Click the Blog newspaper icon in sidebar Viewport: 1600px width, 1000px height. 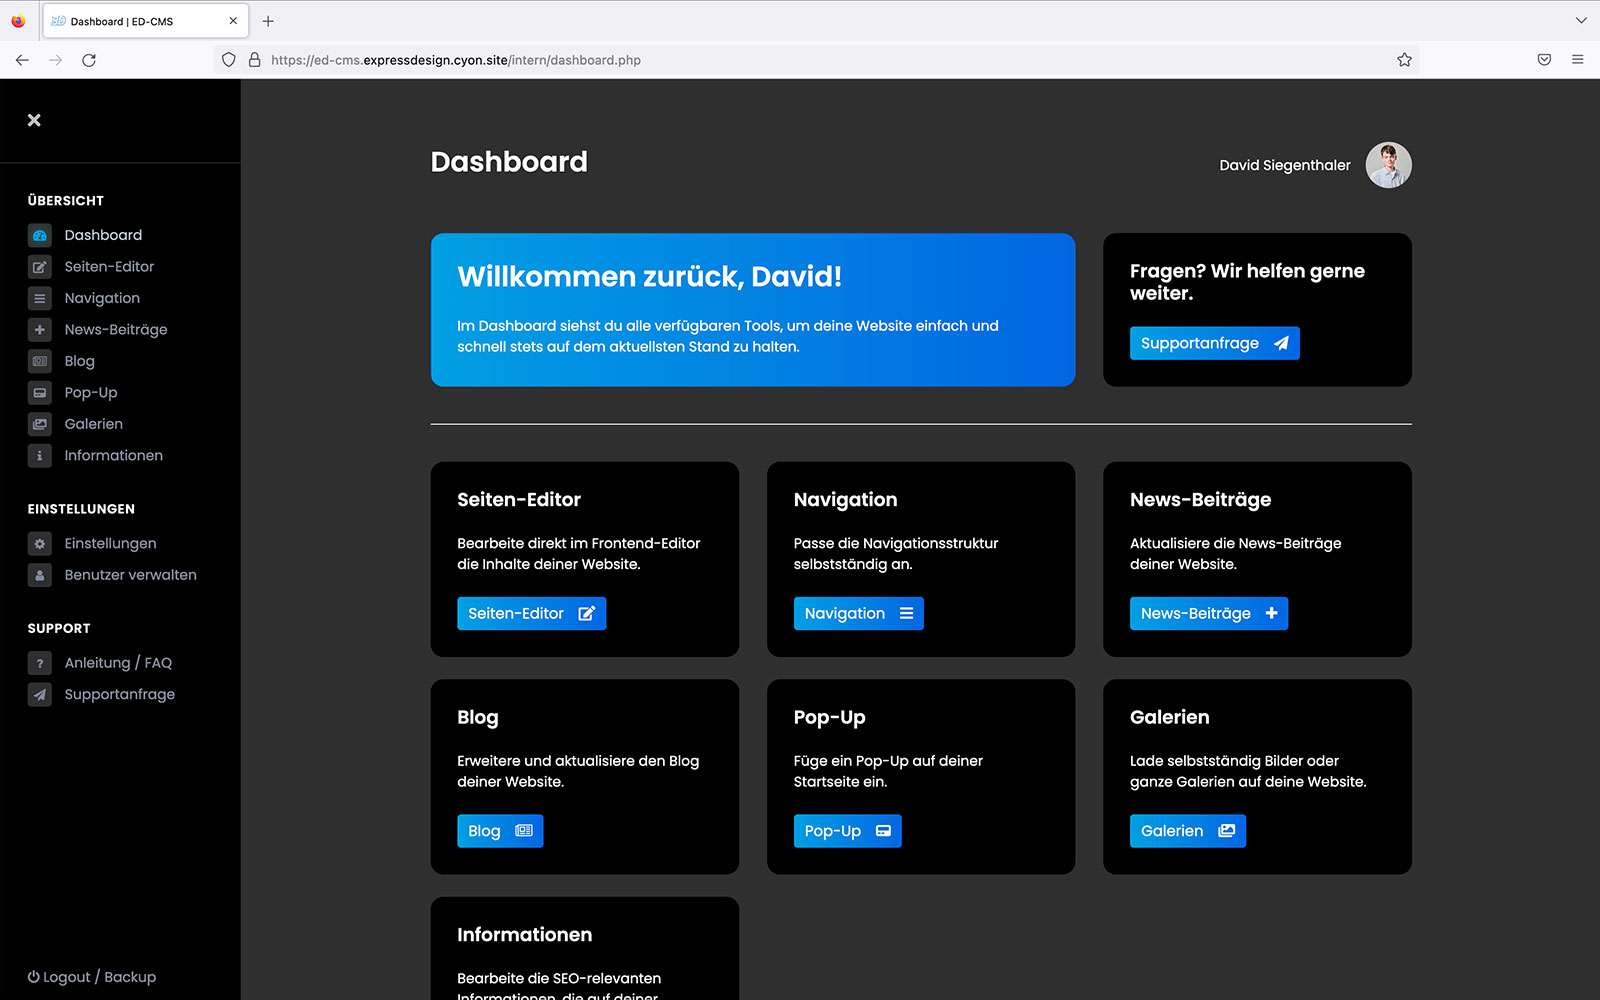tap(40, 361)
